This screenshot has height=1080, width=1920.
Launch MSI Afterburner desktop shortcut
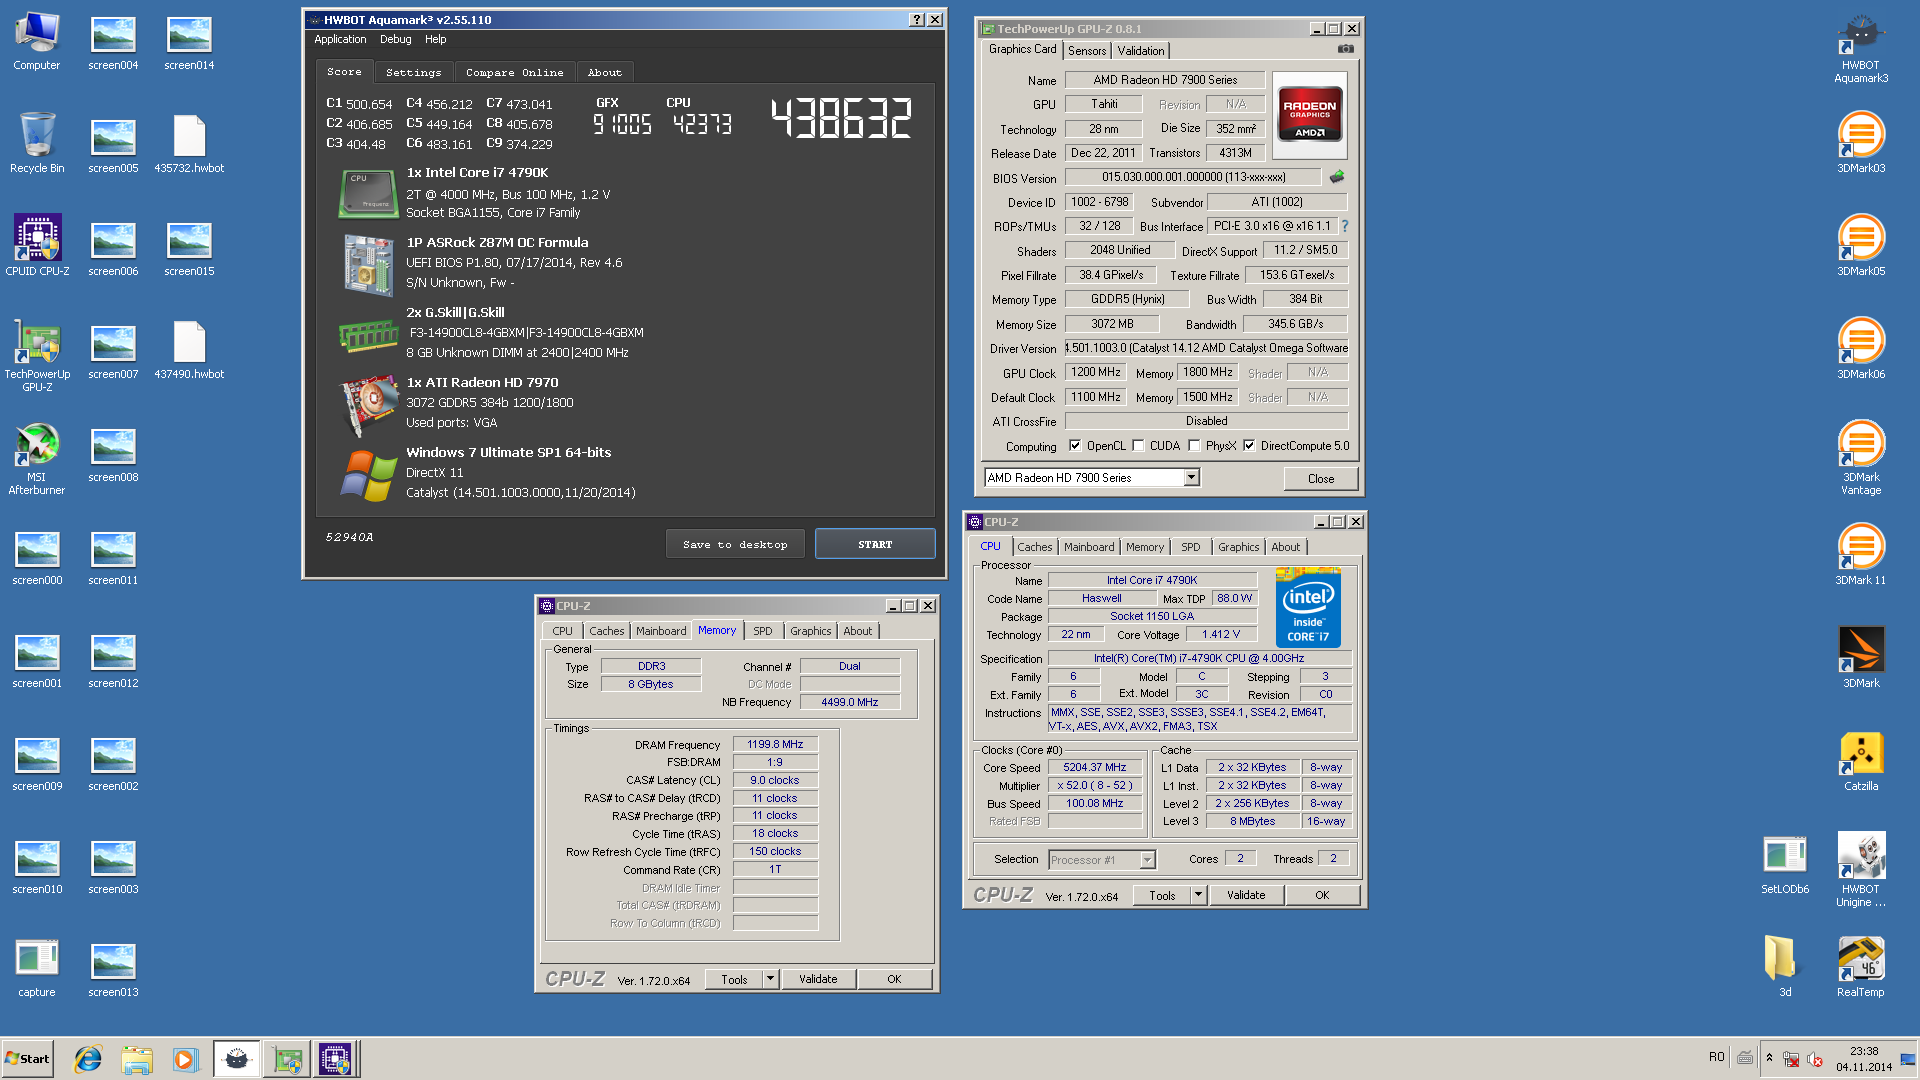coord(37,458)
